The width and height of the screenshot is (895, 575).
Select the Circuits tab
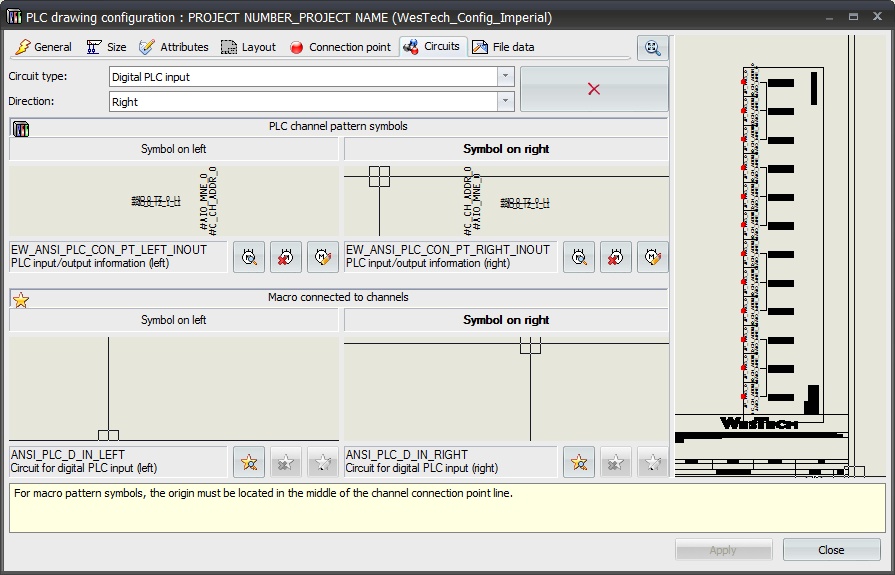point(433,46)
